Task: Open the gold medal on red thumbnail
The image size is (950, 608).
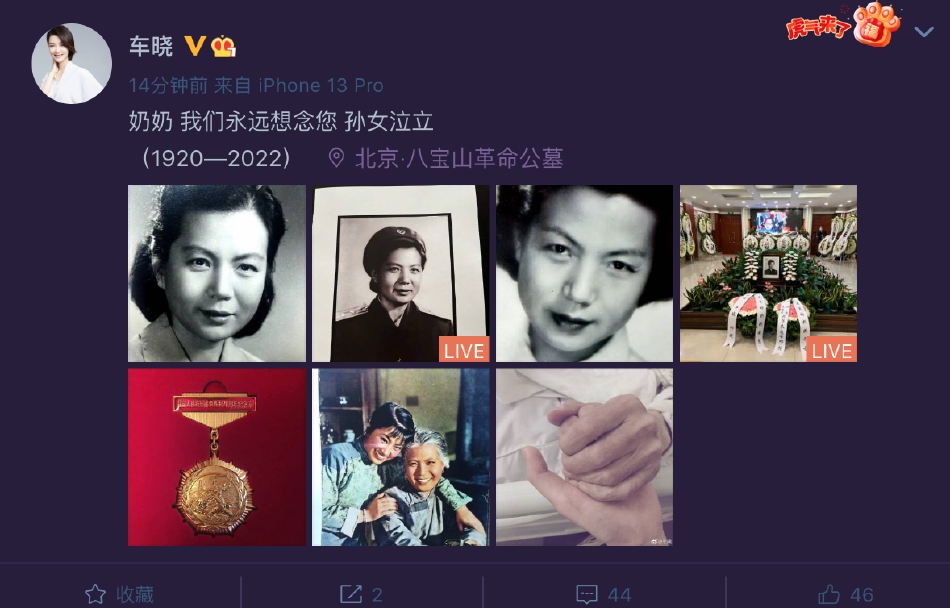Action: (217, 457)
